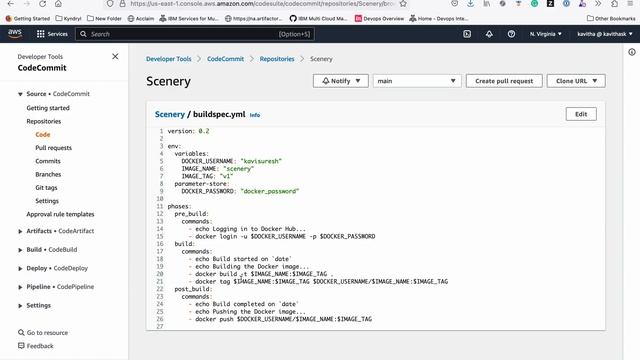Open the info panel icon at right edge

632,52
